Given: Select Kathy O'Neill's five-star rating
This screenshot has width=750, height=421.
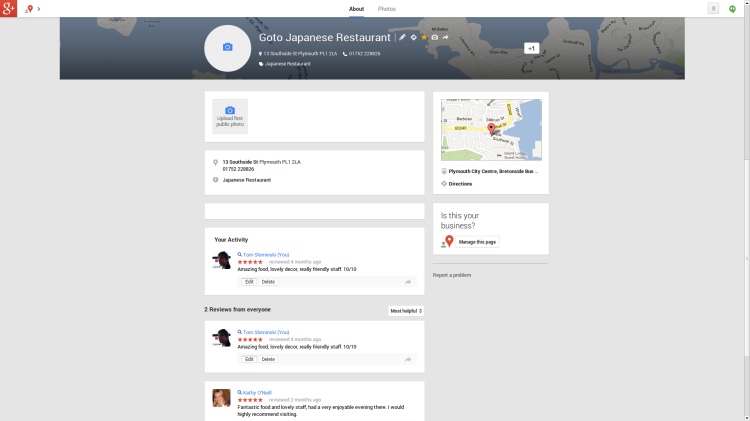Looking at the screenshot, I should point(250,400).
